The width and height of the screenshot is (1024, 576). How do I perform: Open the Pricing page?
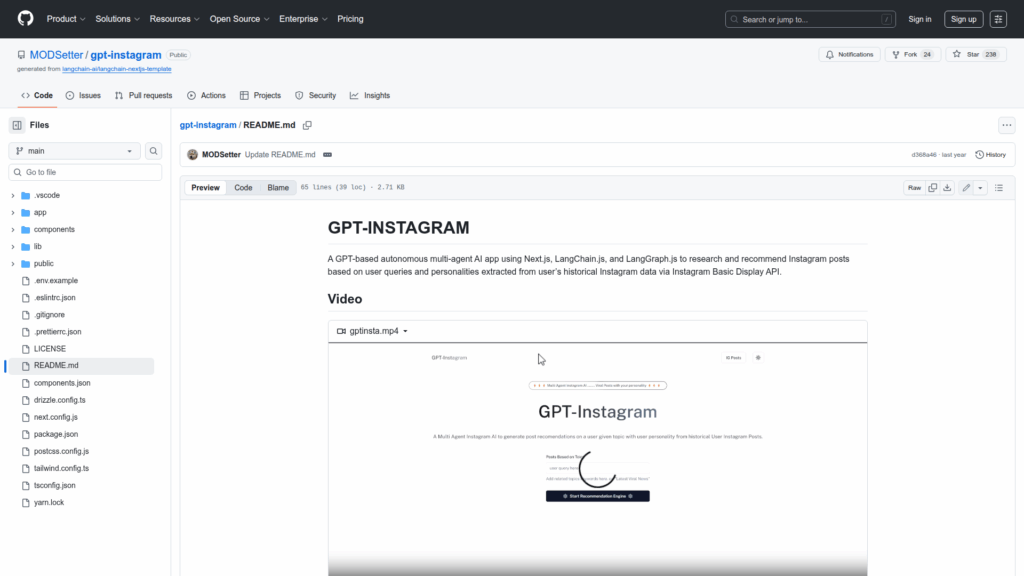pos(350,19)
